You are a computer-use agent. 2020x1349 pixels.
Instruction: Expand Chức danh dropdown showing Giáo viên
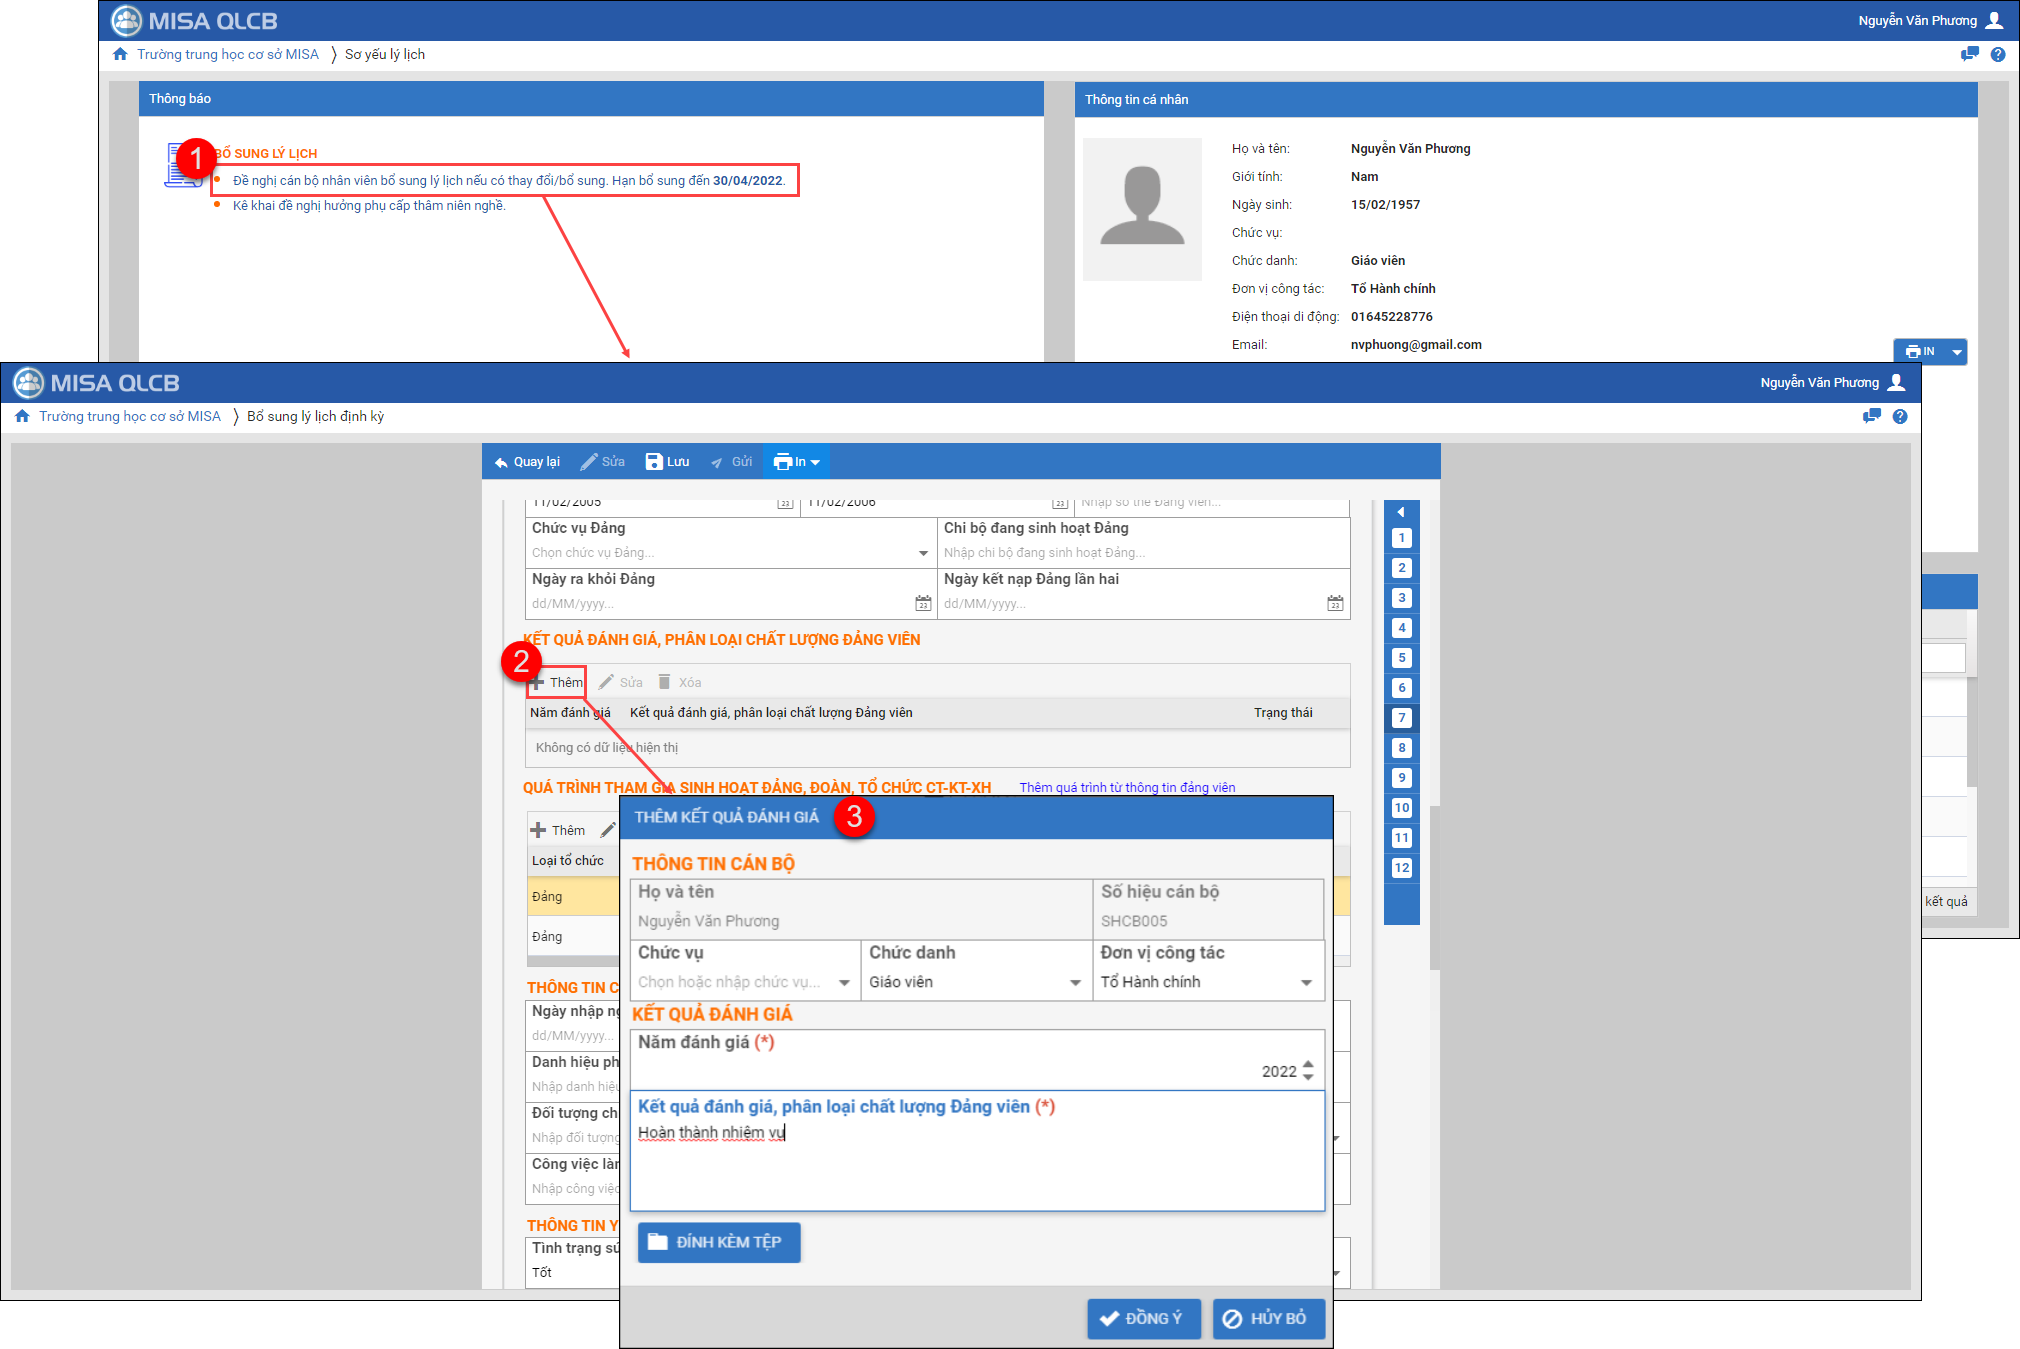[1075, 982]
